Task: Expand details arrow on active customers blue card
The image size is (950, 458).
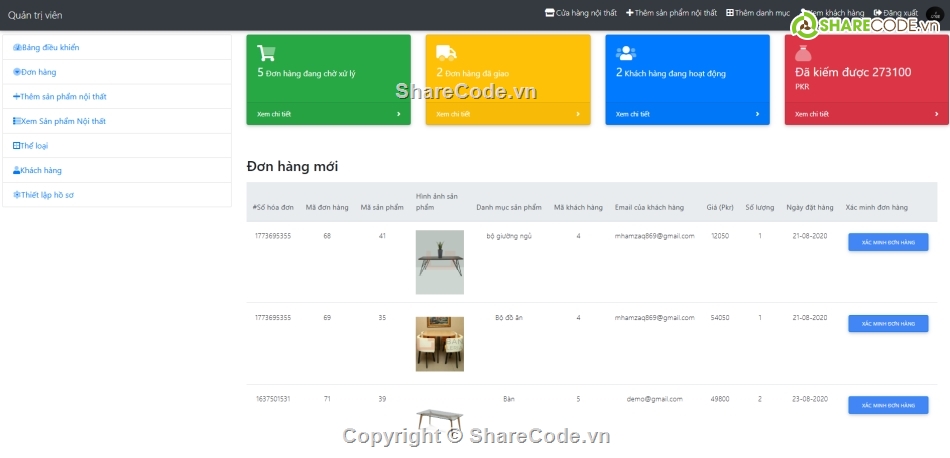Action: pyautogui.click(x=757, y=114)
